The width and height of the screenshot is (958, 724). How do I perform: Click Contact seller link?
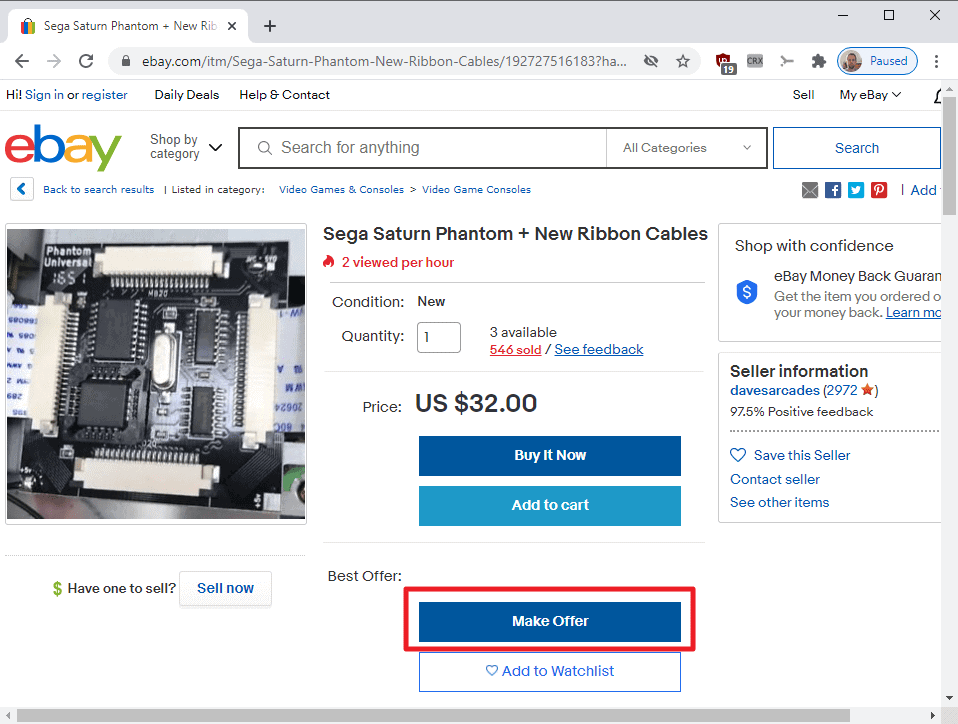tap(775, 480)
